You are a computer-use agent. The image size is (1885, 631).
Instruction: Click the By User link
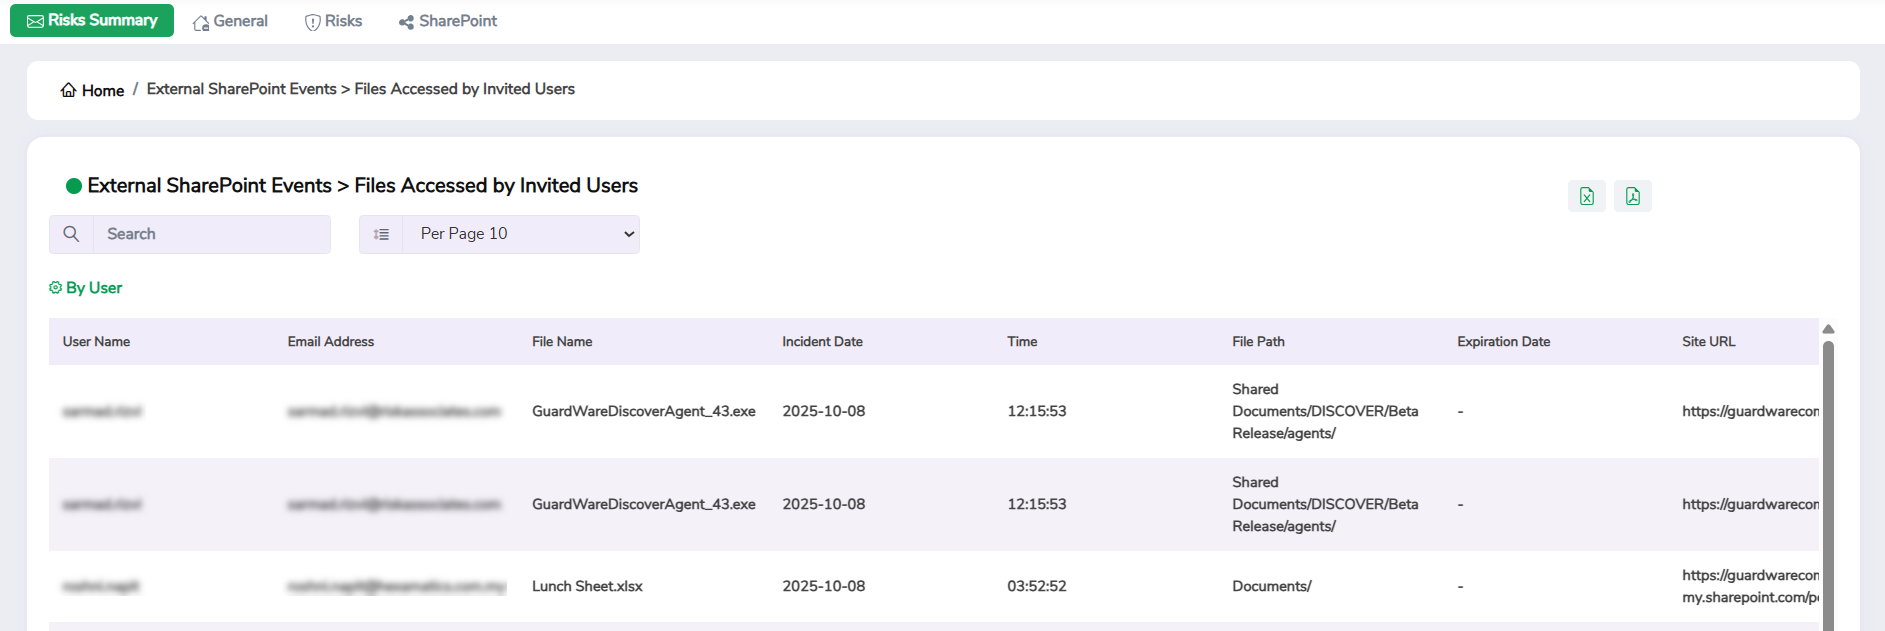pyautogui.click(x=94, y=288)
